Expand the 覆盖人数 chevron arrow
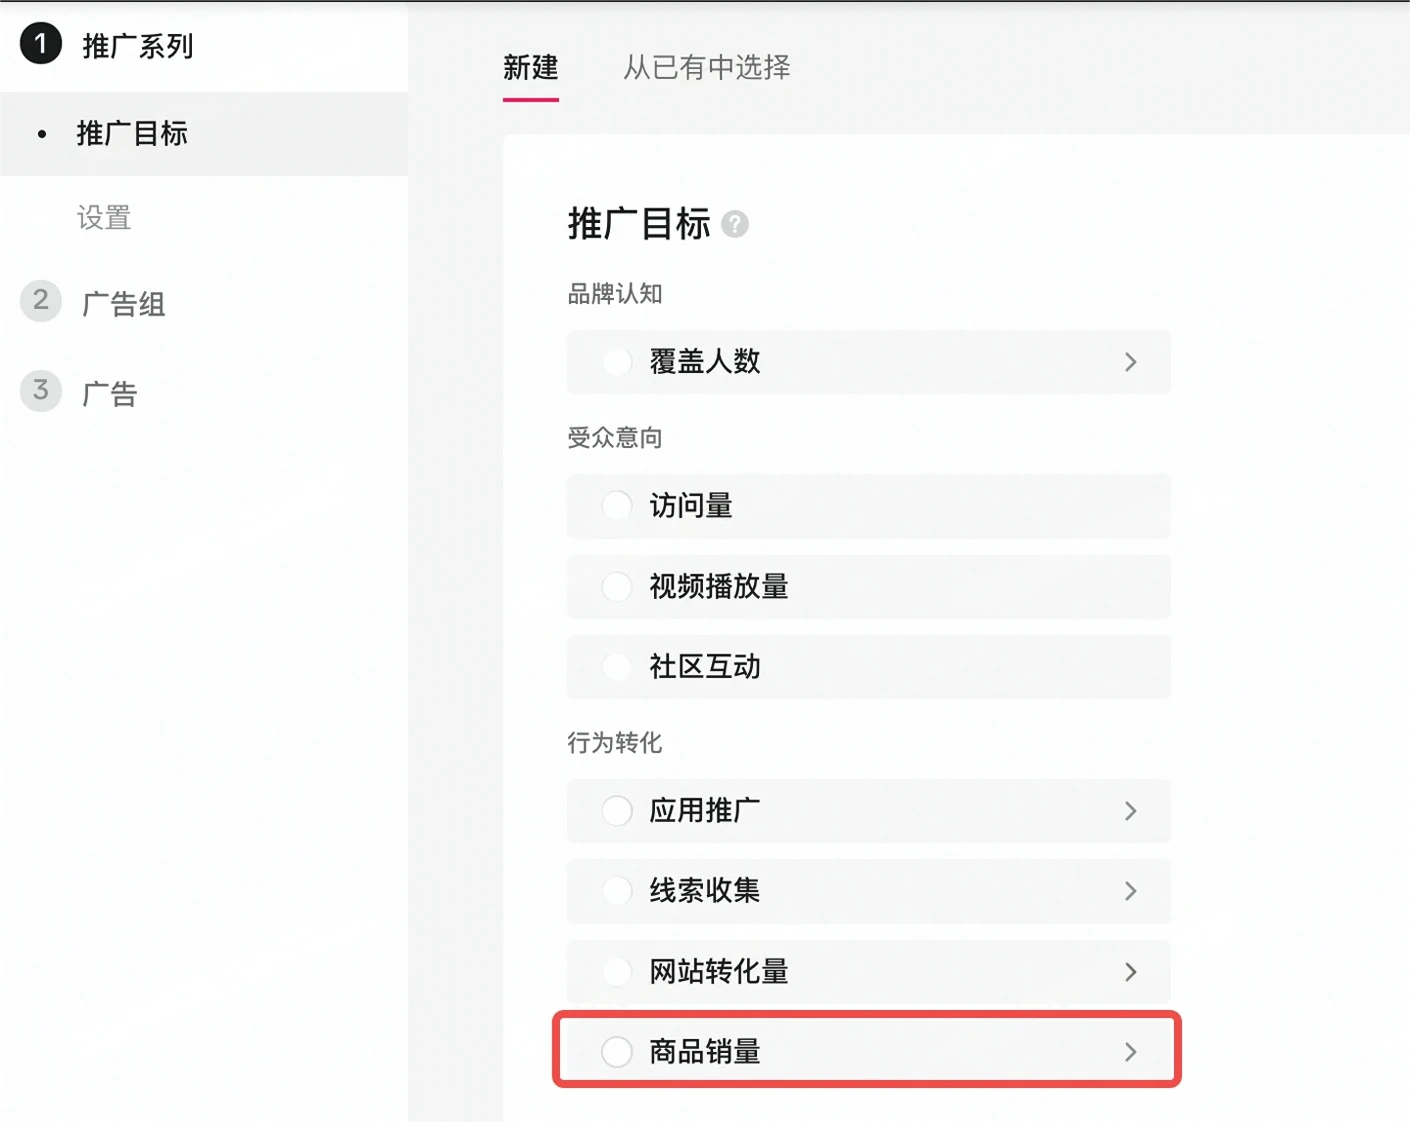This screenshot has height=1122, width=1410. click(x=1131, y=362)
